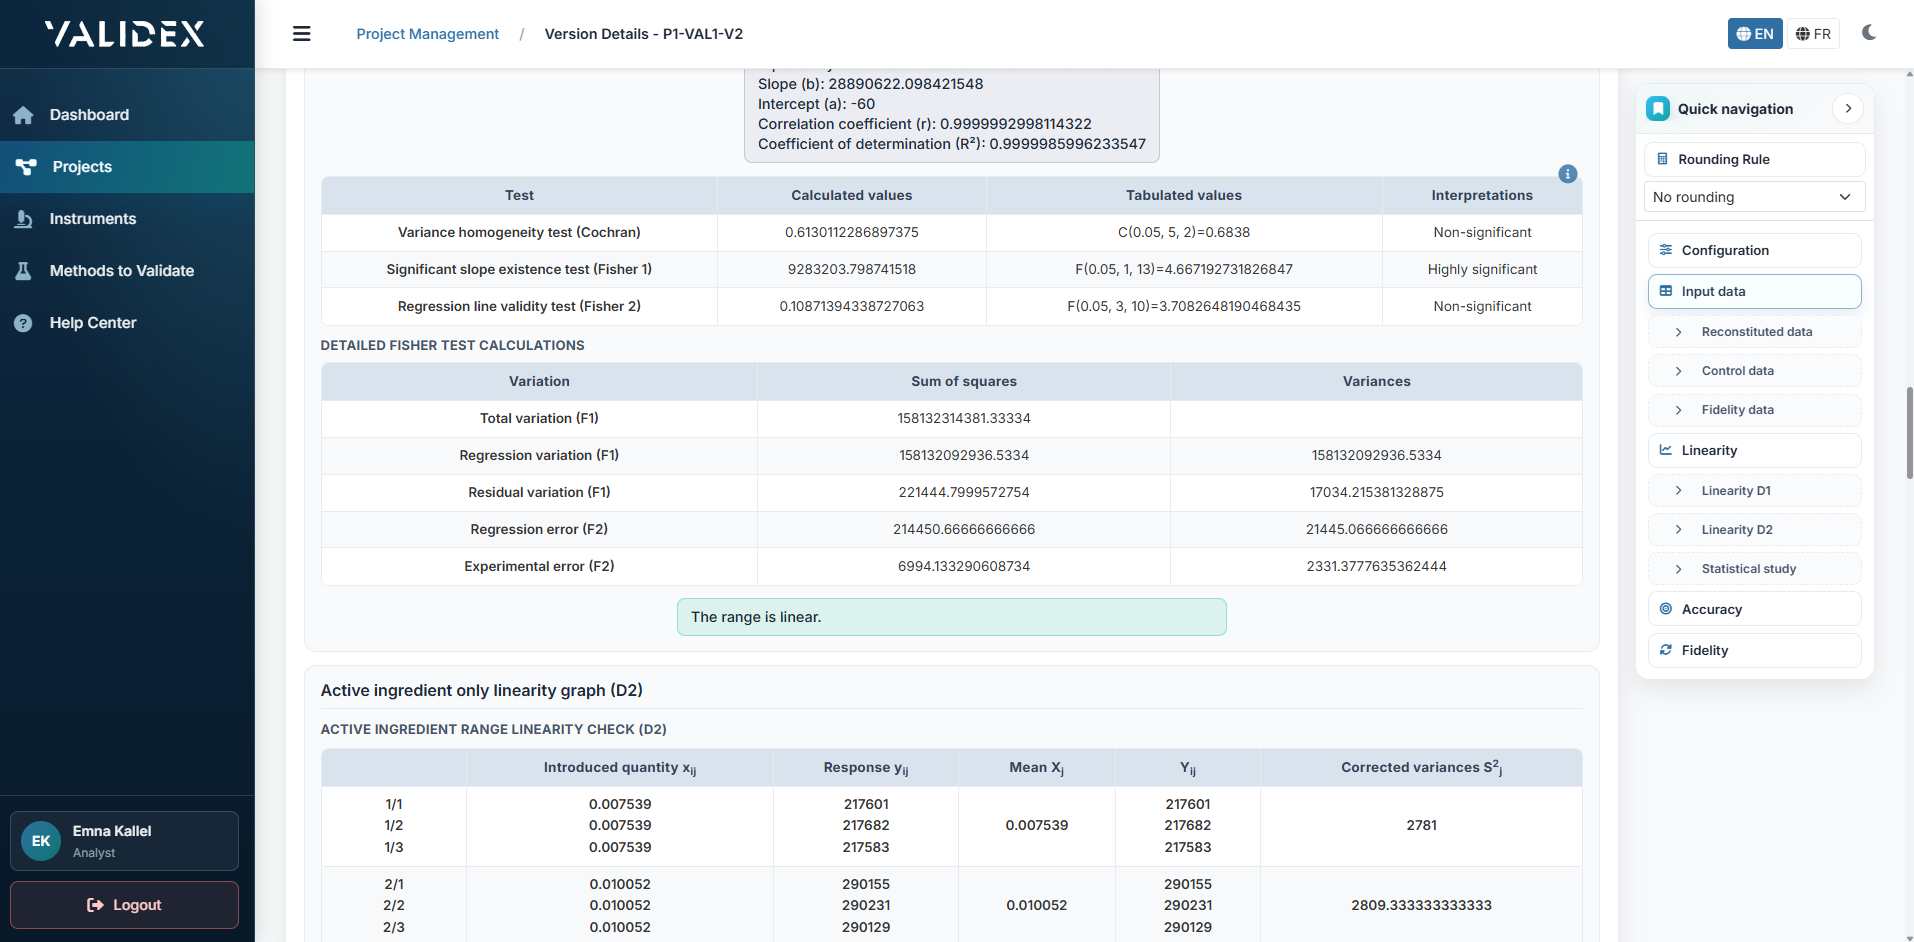The width and height of the screenshot is (1914, 942).
Task: Navigate to Fidelity section
Action: point(1753,650)
